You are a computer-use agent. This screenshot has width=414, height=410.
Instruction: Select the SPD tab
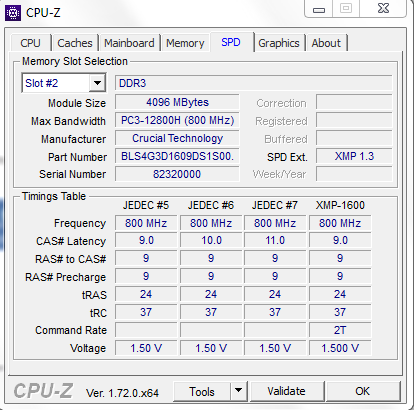point(231,42)
